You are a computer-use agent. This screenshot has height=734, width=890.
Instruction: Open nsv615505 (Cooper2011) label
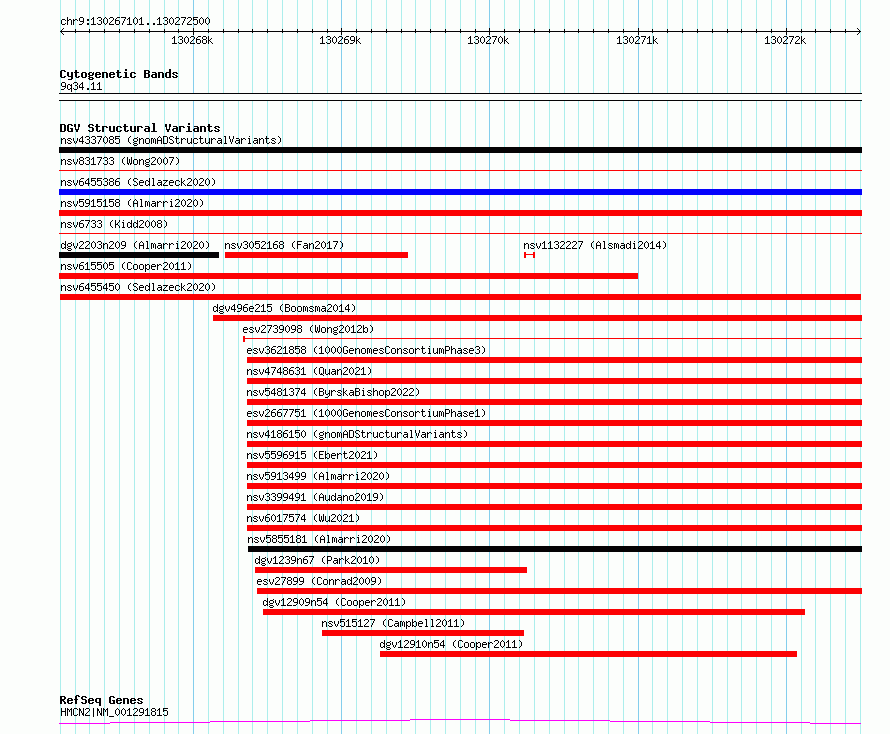pyautogui.click(x=126, y=266)
